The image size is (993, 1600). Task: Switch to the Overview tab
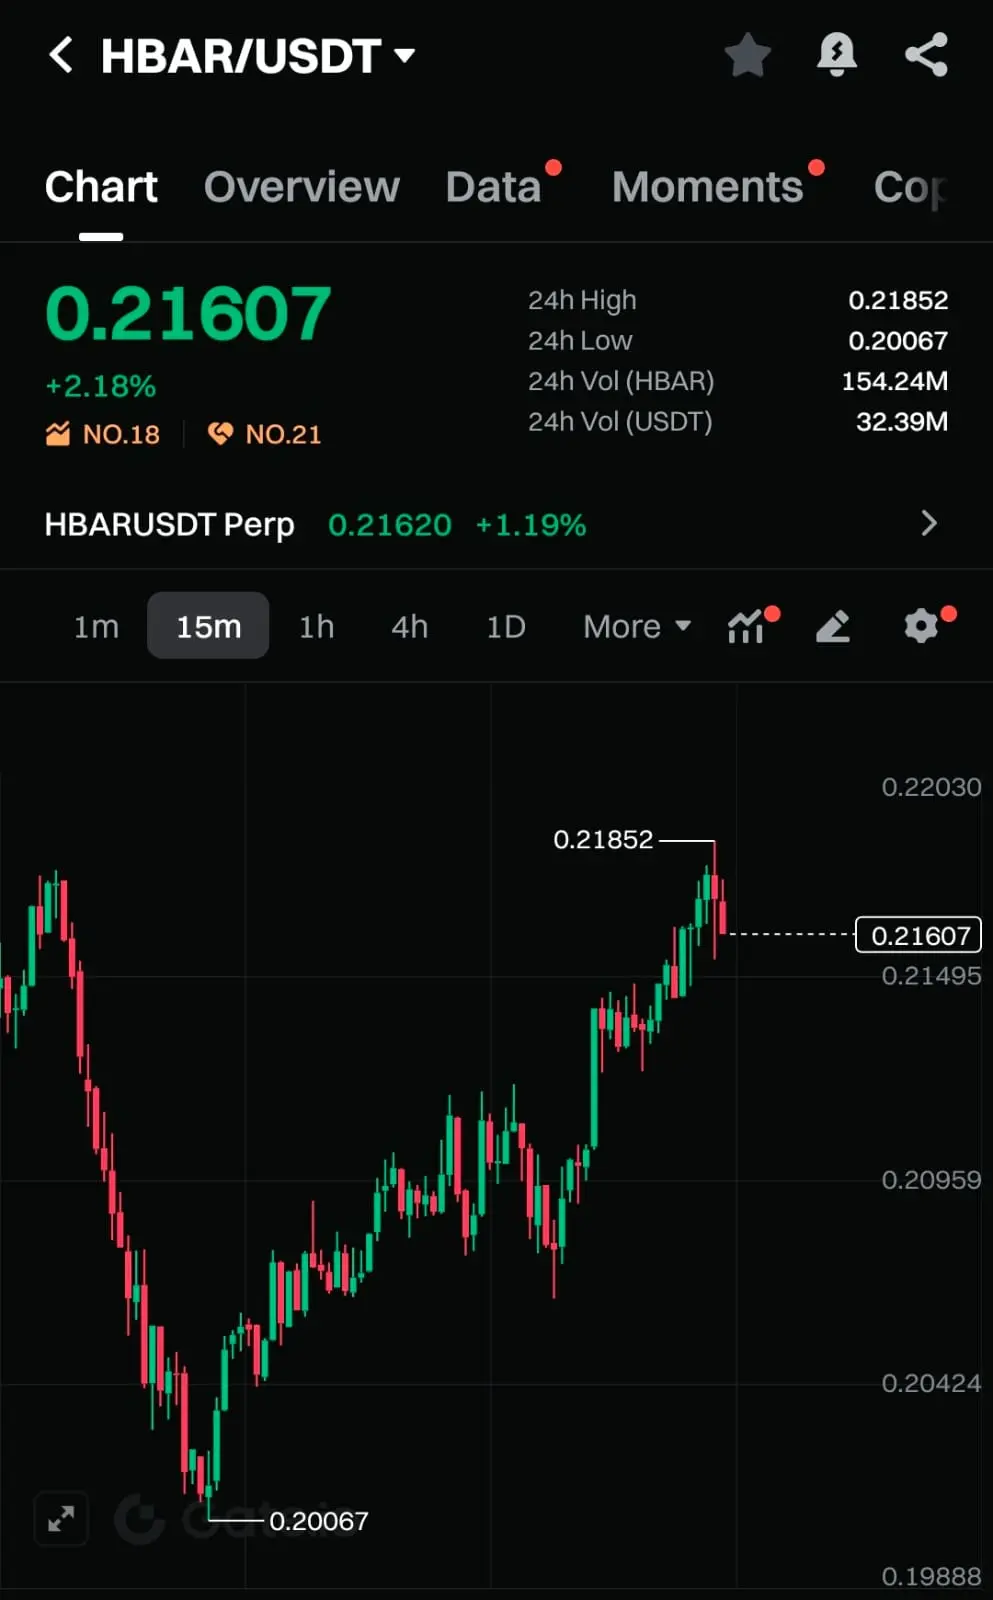click(x=302, y=187)
